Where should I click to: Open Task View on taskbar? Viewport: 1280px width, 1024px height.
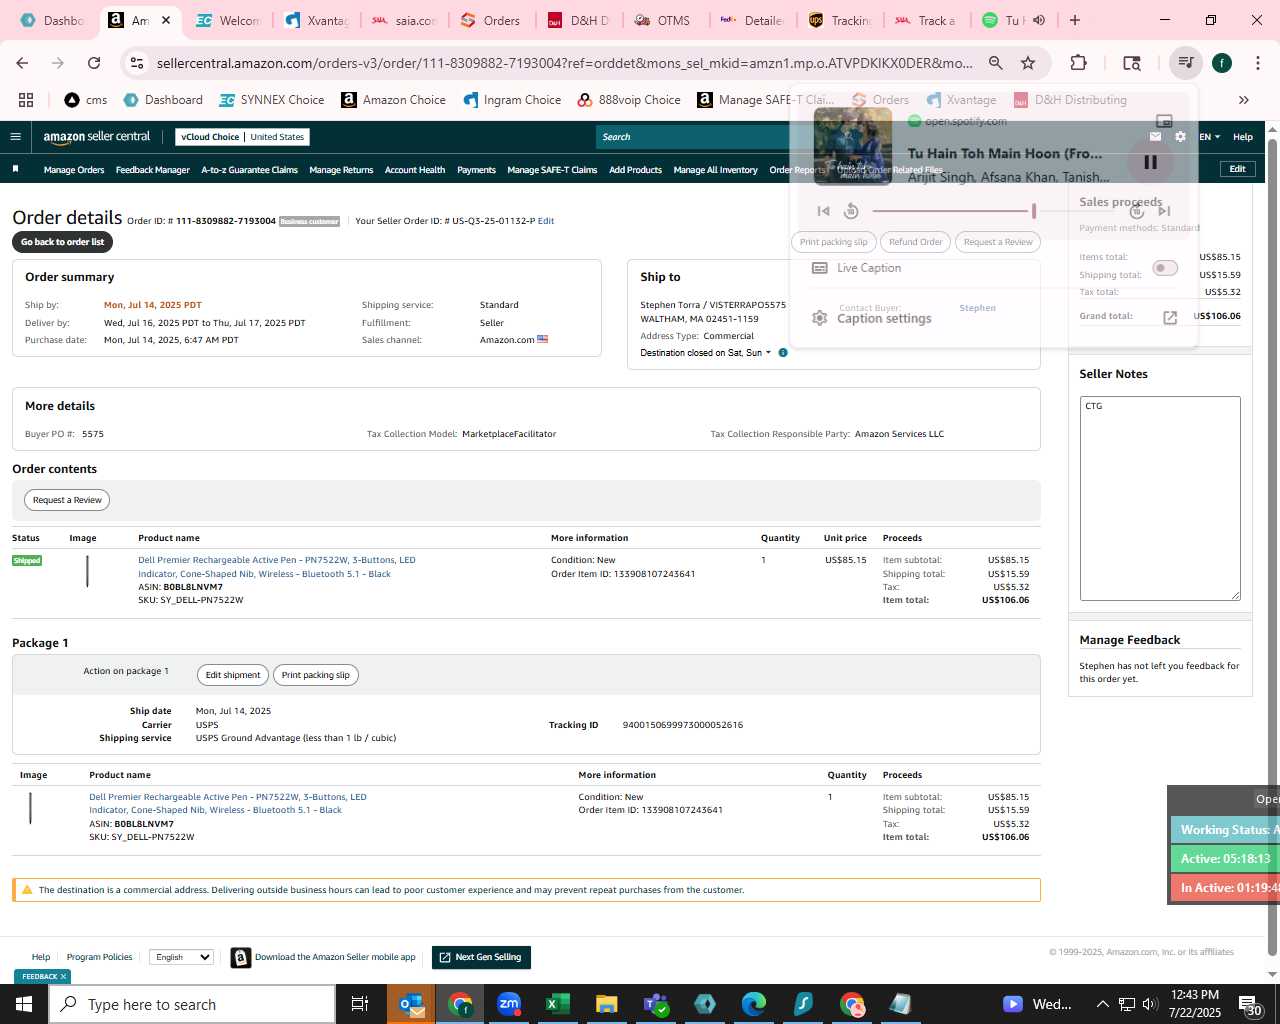point(360,1004)
